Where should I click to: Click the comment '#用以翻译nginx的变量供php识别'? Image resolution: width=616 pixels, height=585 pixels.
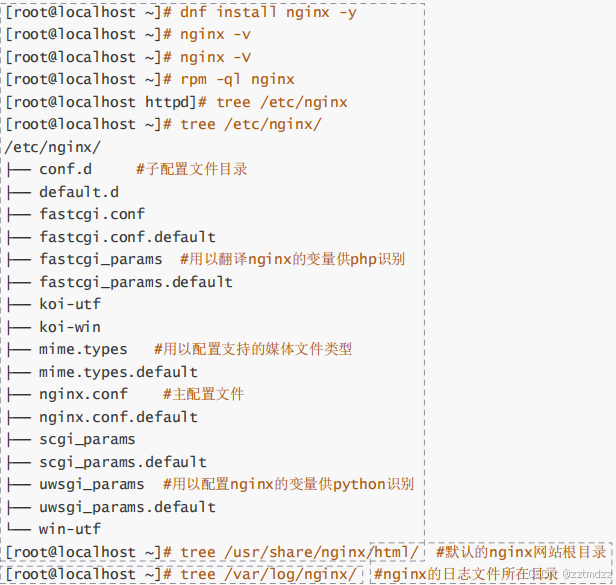pos(292,259)
